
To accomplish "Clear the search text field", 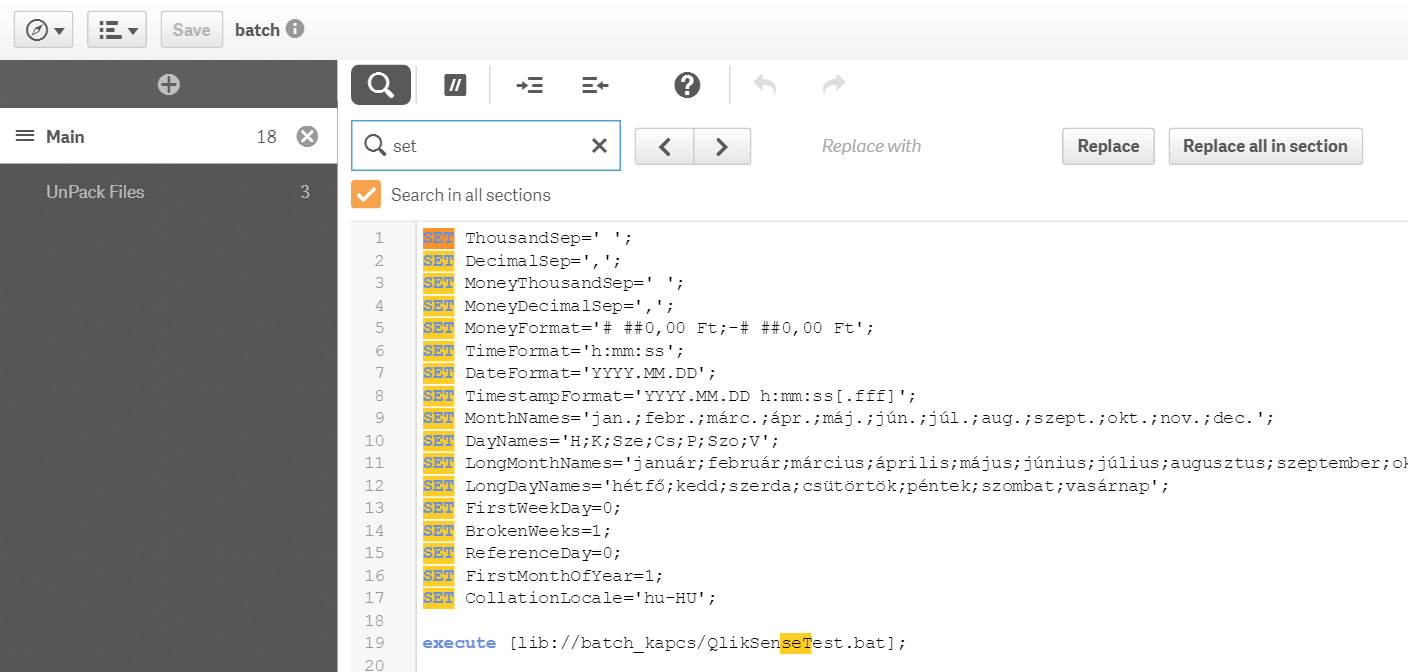I will point(599,146).
